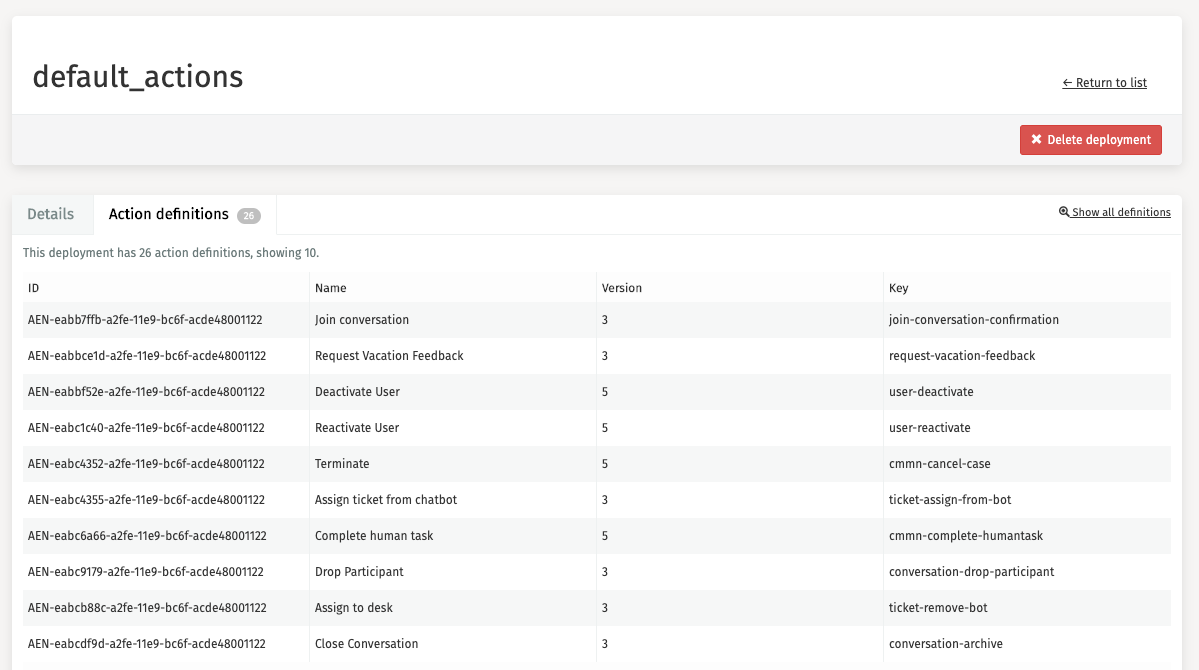Viewport: 1199px width, 670px height.
Task: Open the Return to list link
Action: (1104, 83)
